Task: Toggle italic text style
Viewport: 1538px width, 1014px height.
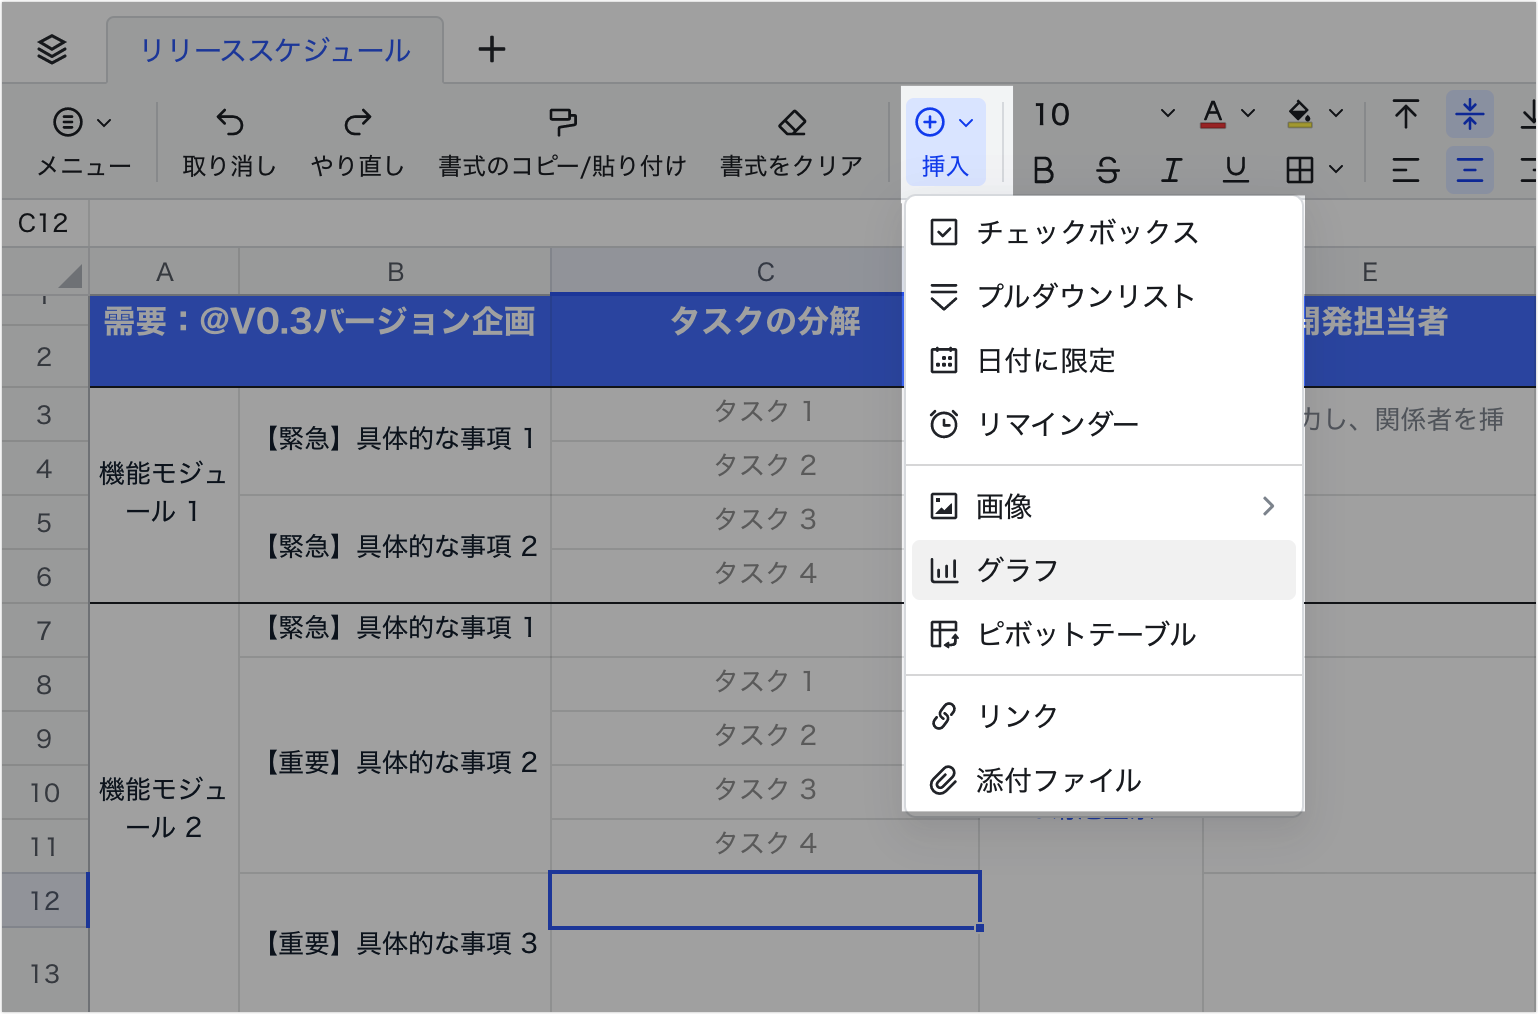Action: (1171, 171)
